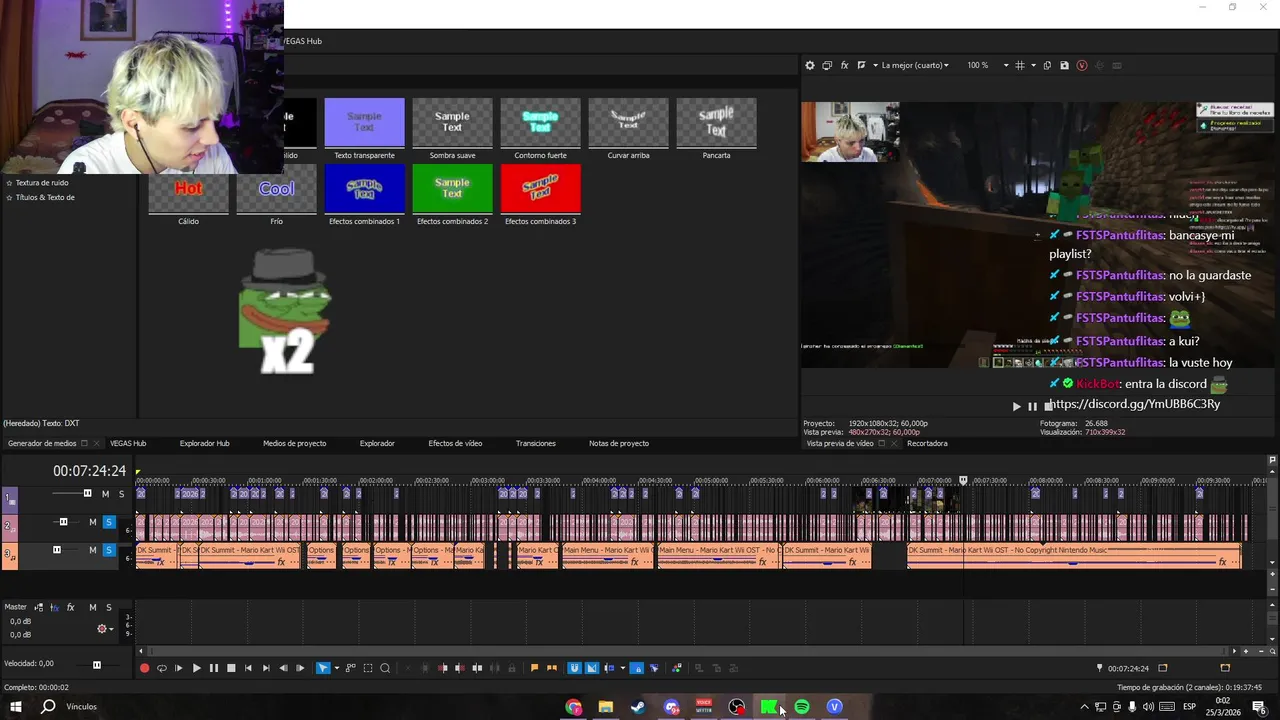Mute audio track 3
Screen dimensions: 1280x720
(x=93, y=550)
